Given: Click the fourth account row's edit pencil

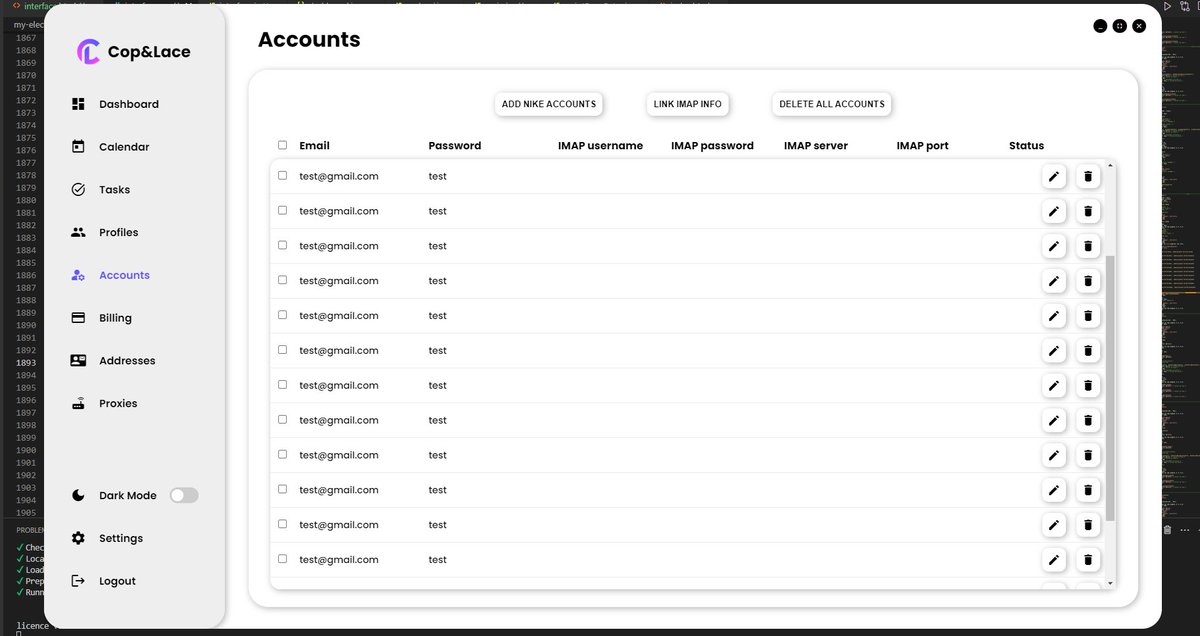Looking at the screenshot, I should tap(1053, 282).
